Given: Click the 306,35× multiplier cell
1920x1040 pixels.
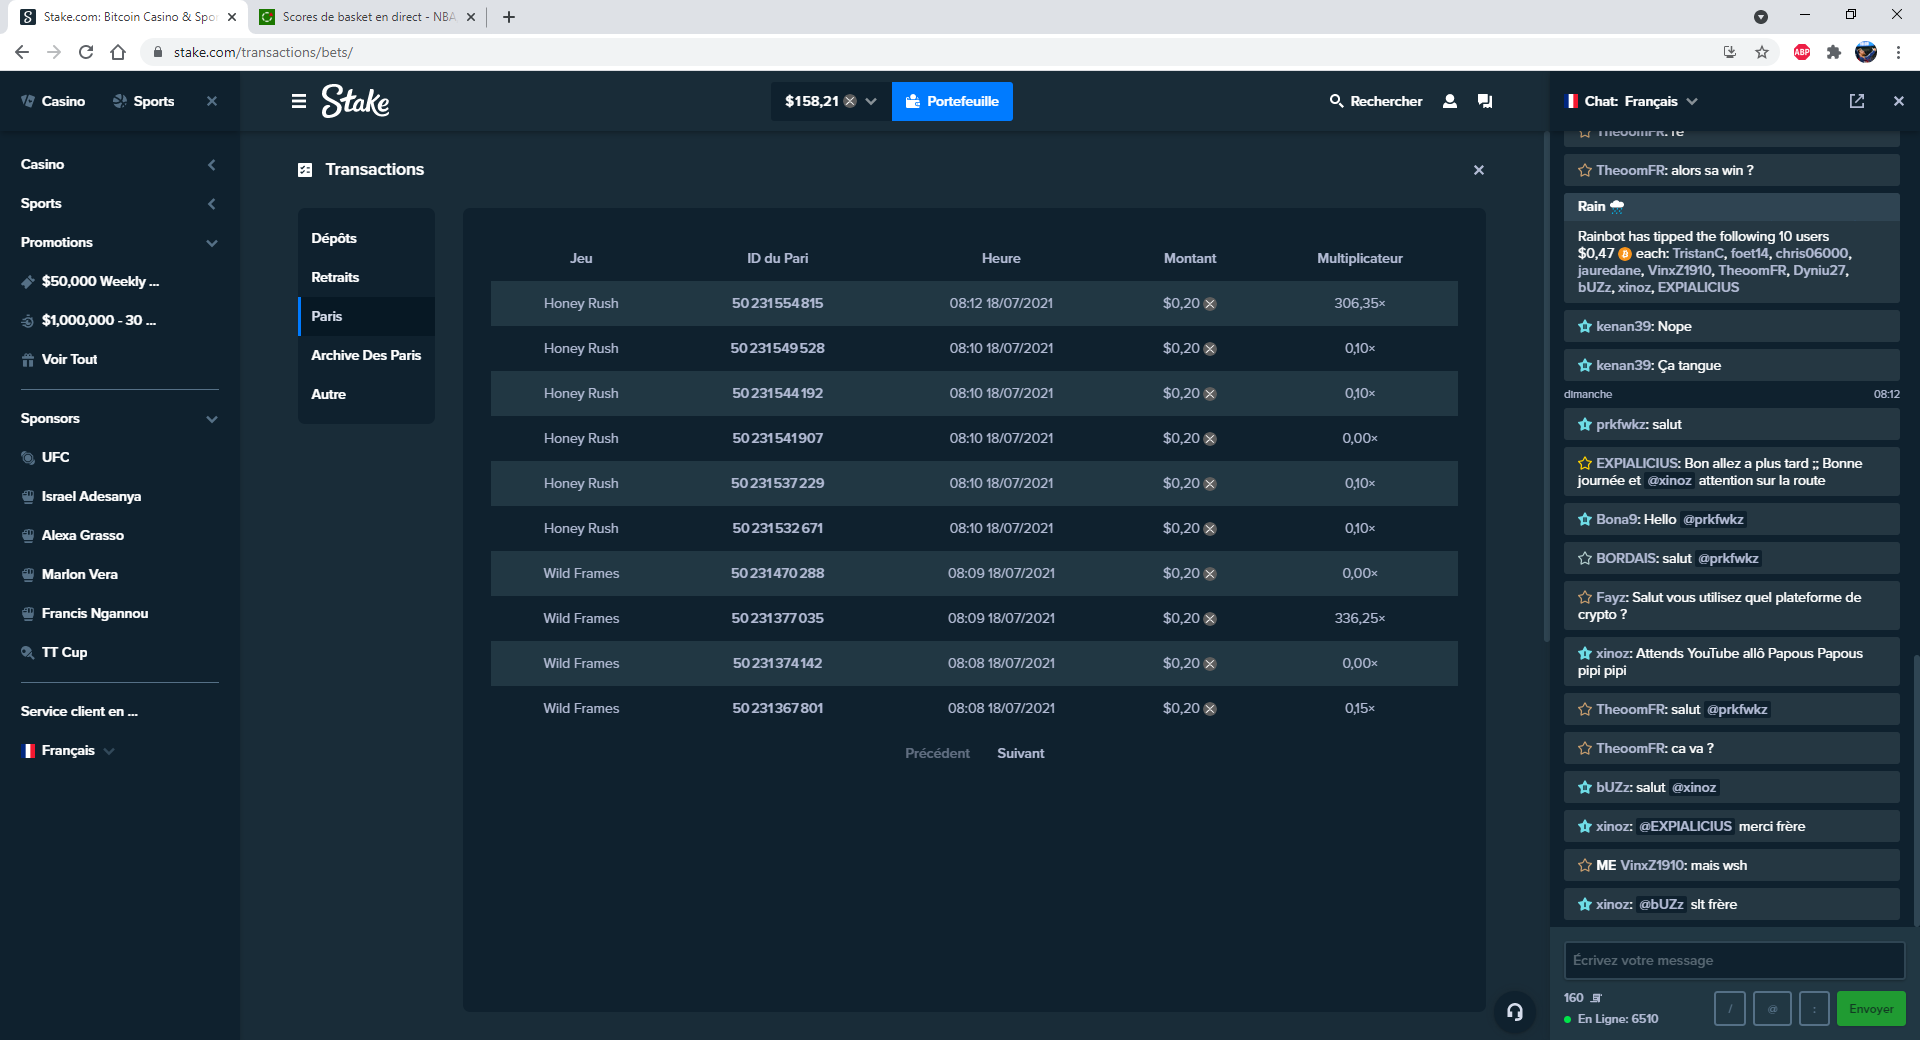Looking at the screenshot, I should click(x=1359, y=303).
